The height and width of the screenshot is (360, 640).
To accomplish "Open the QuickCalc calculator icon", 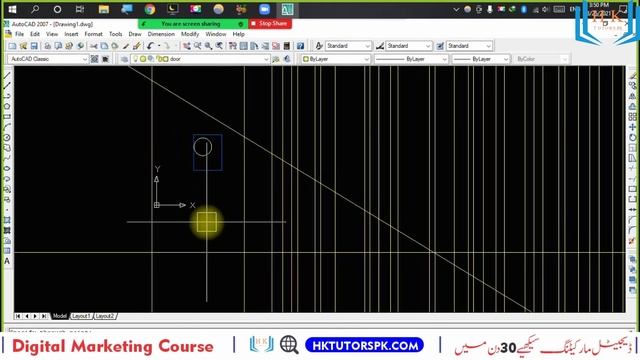I will [287, 46].
